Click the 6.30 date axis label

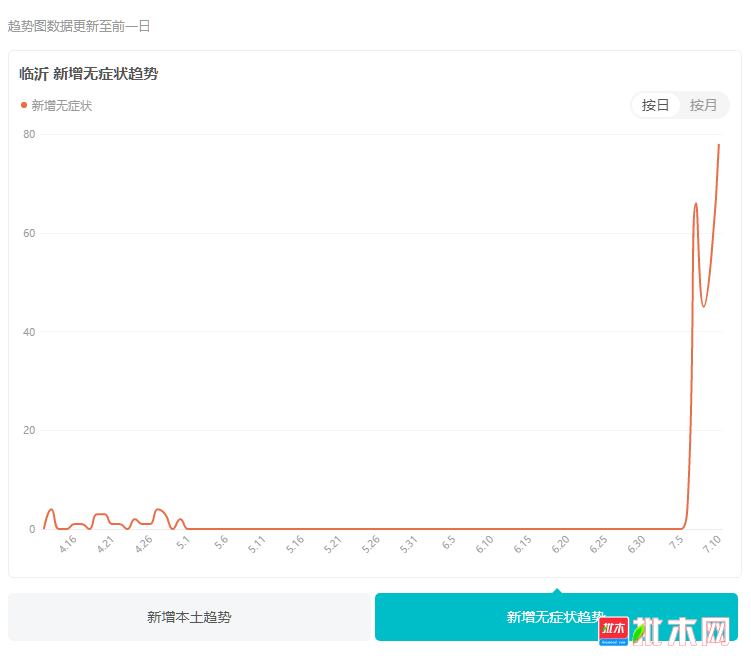636,545
